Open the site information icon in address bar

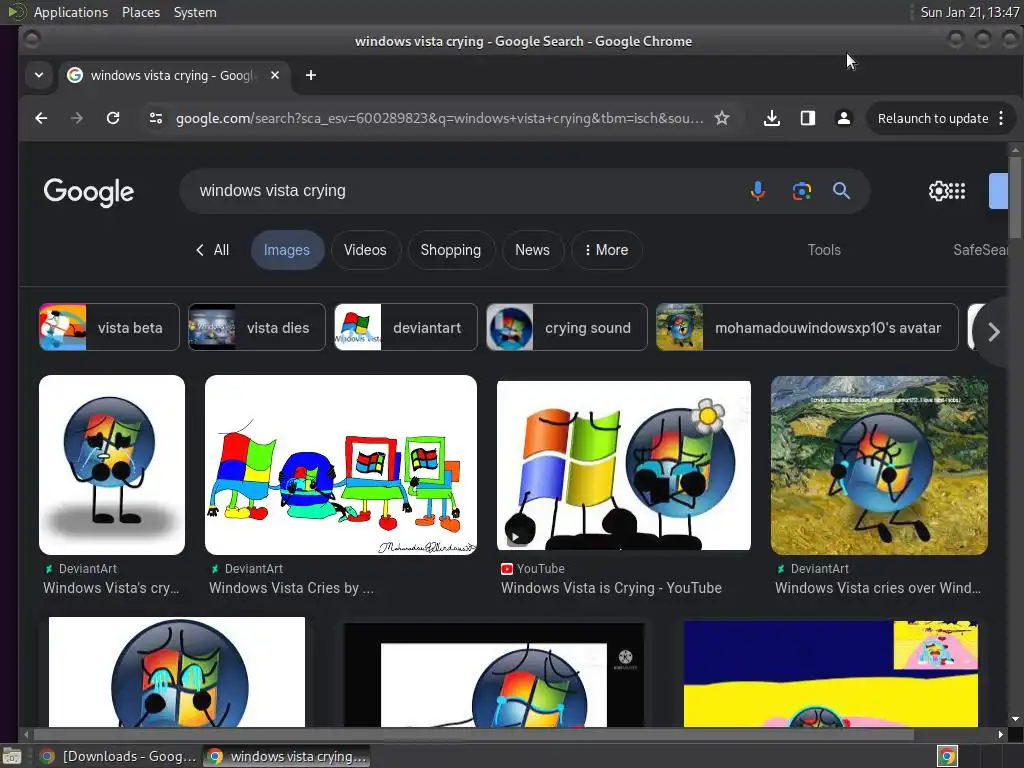(x=156, y=118)
